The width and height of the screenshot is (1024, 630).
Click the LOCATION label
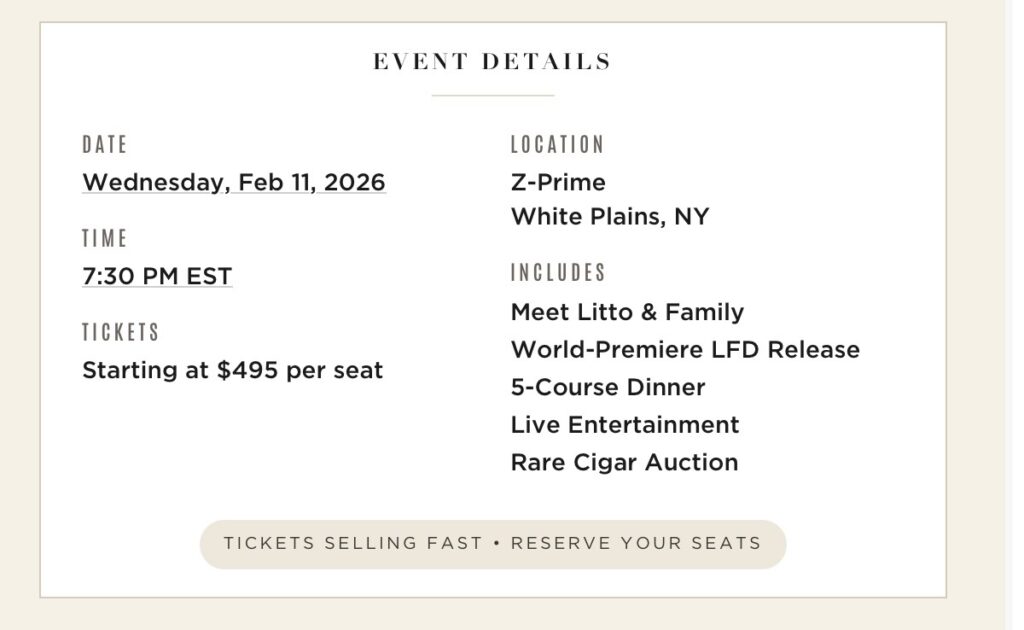point(557,145)
